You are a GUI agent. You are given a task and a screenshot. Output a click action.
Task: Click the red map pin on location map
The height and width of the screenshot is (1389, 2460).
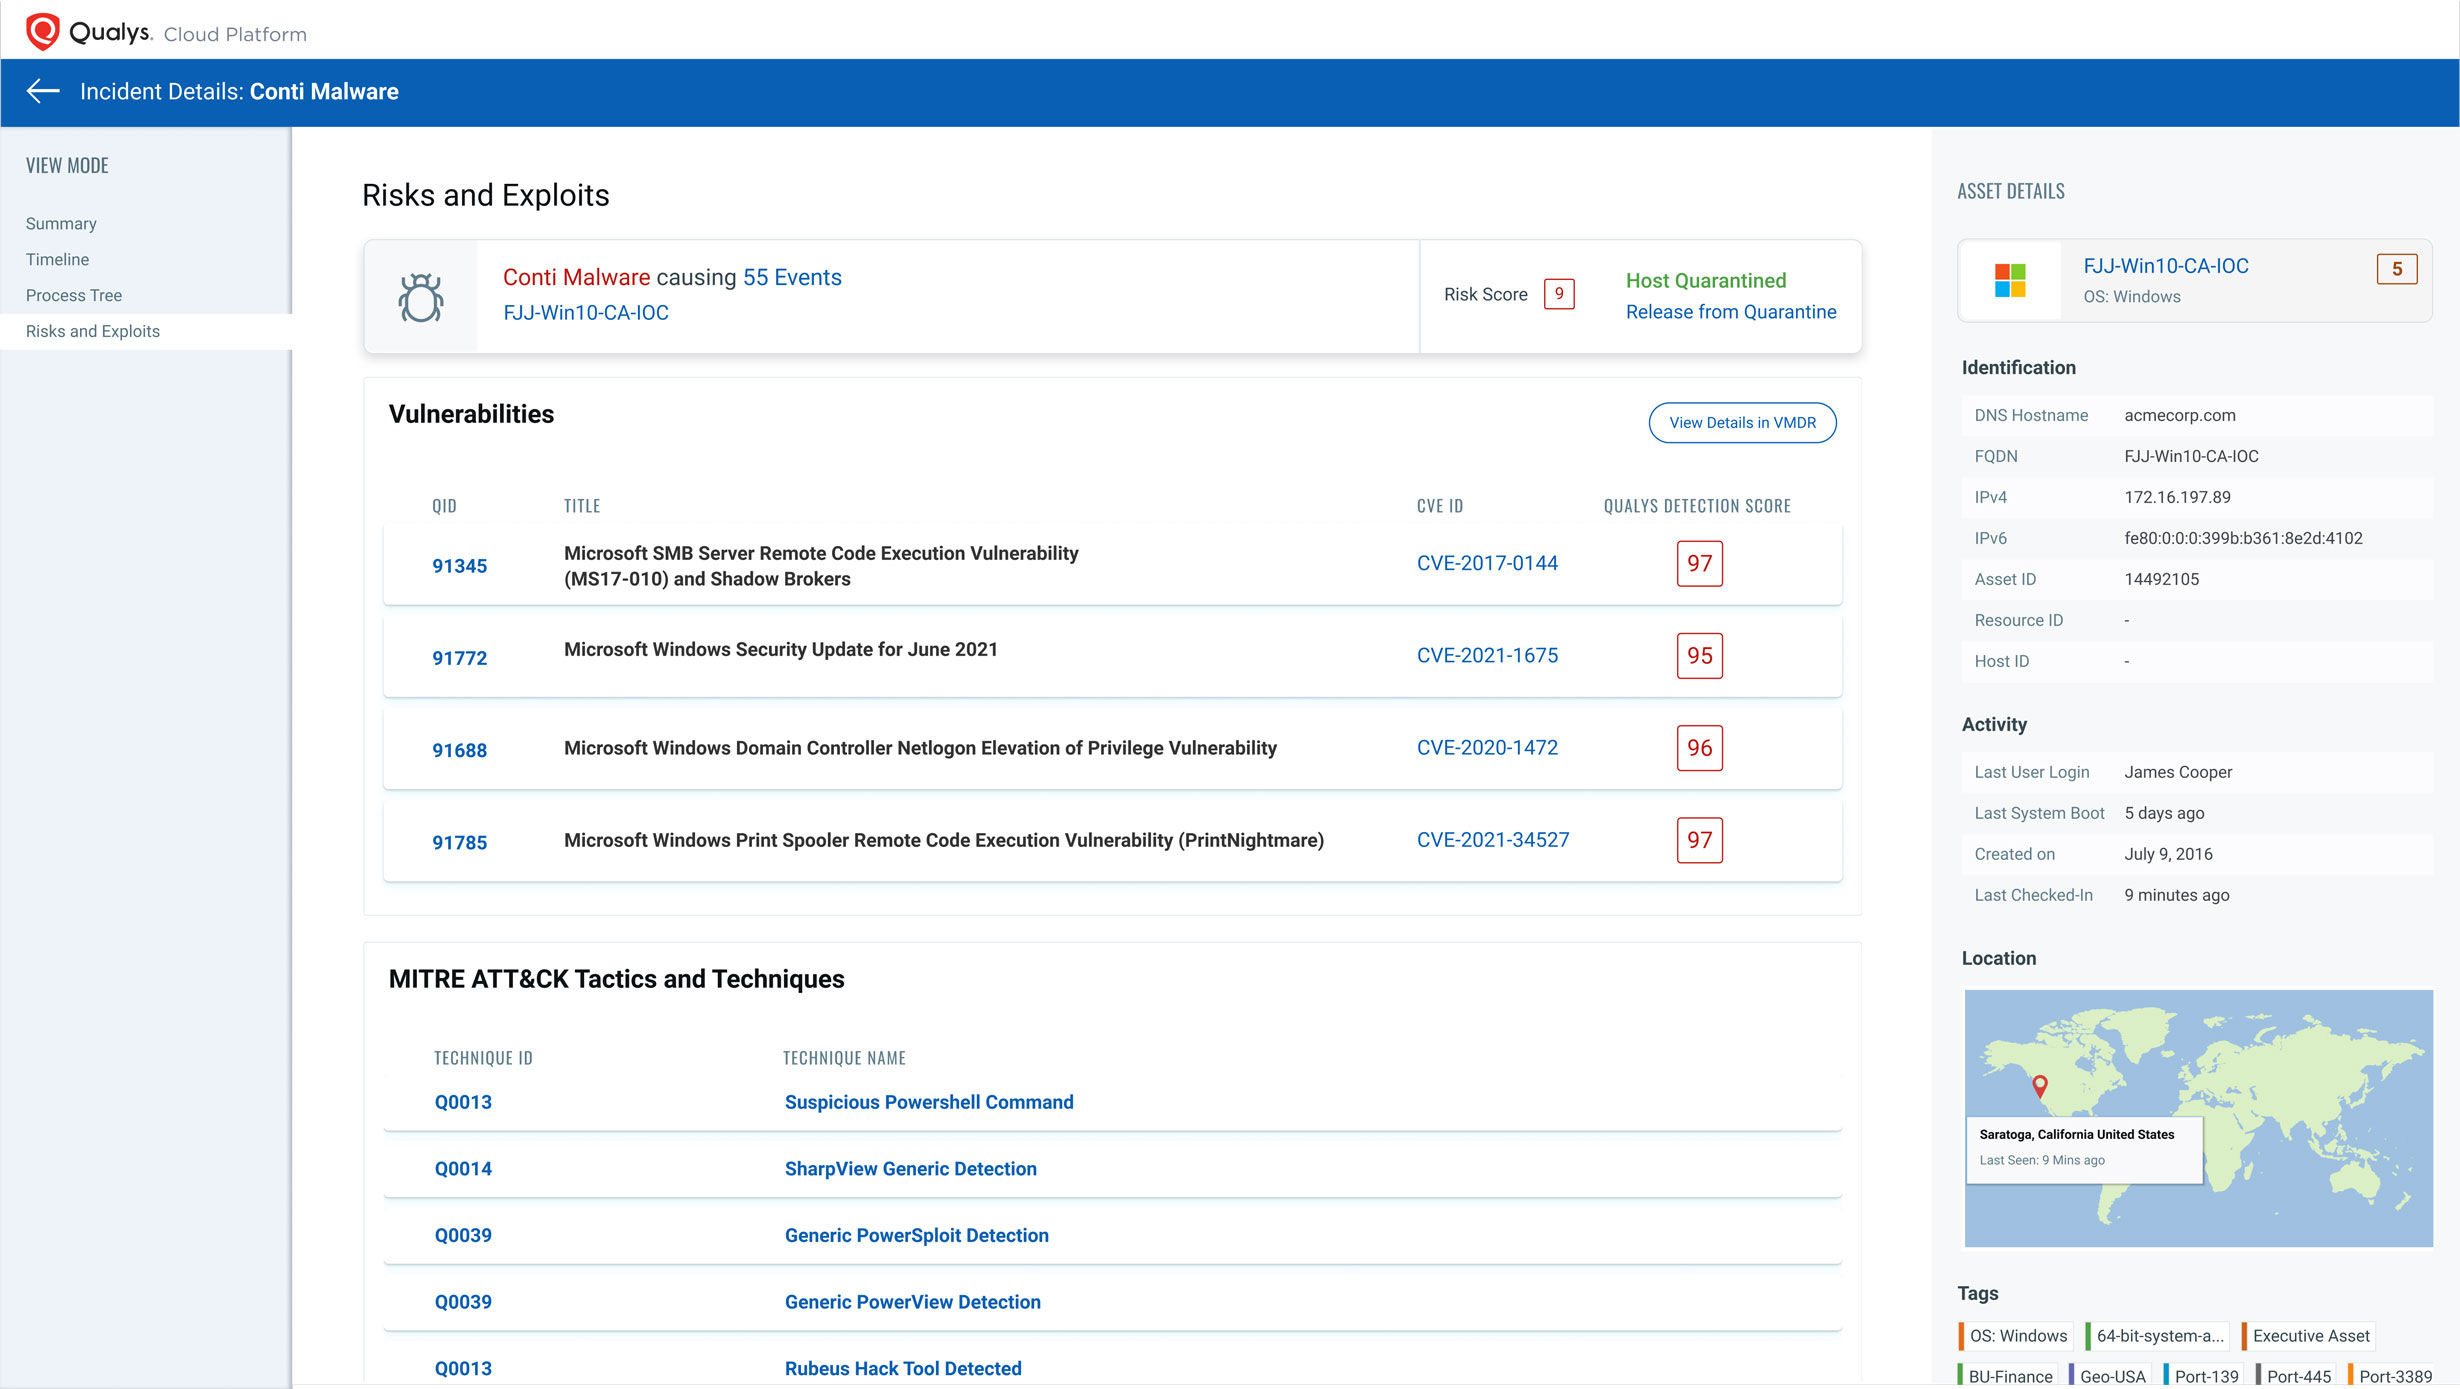2040,1085
